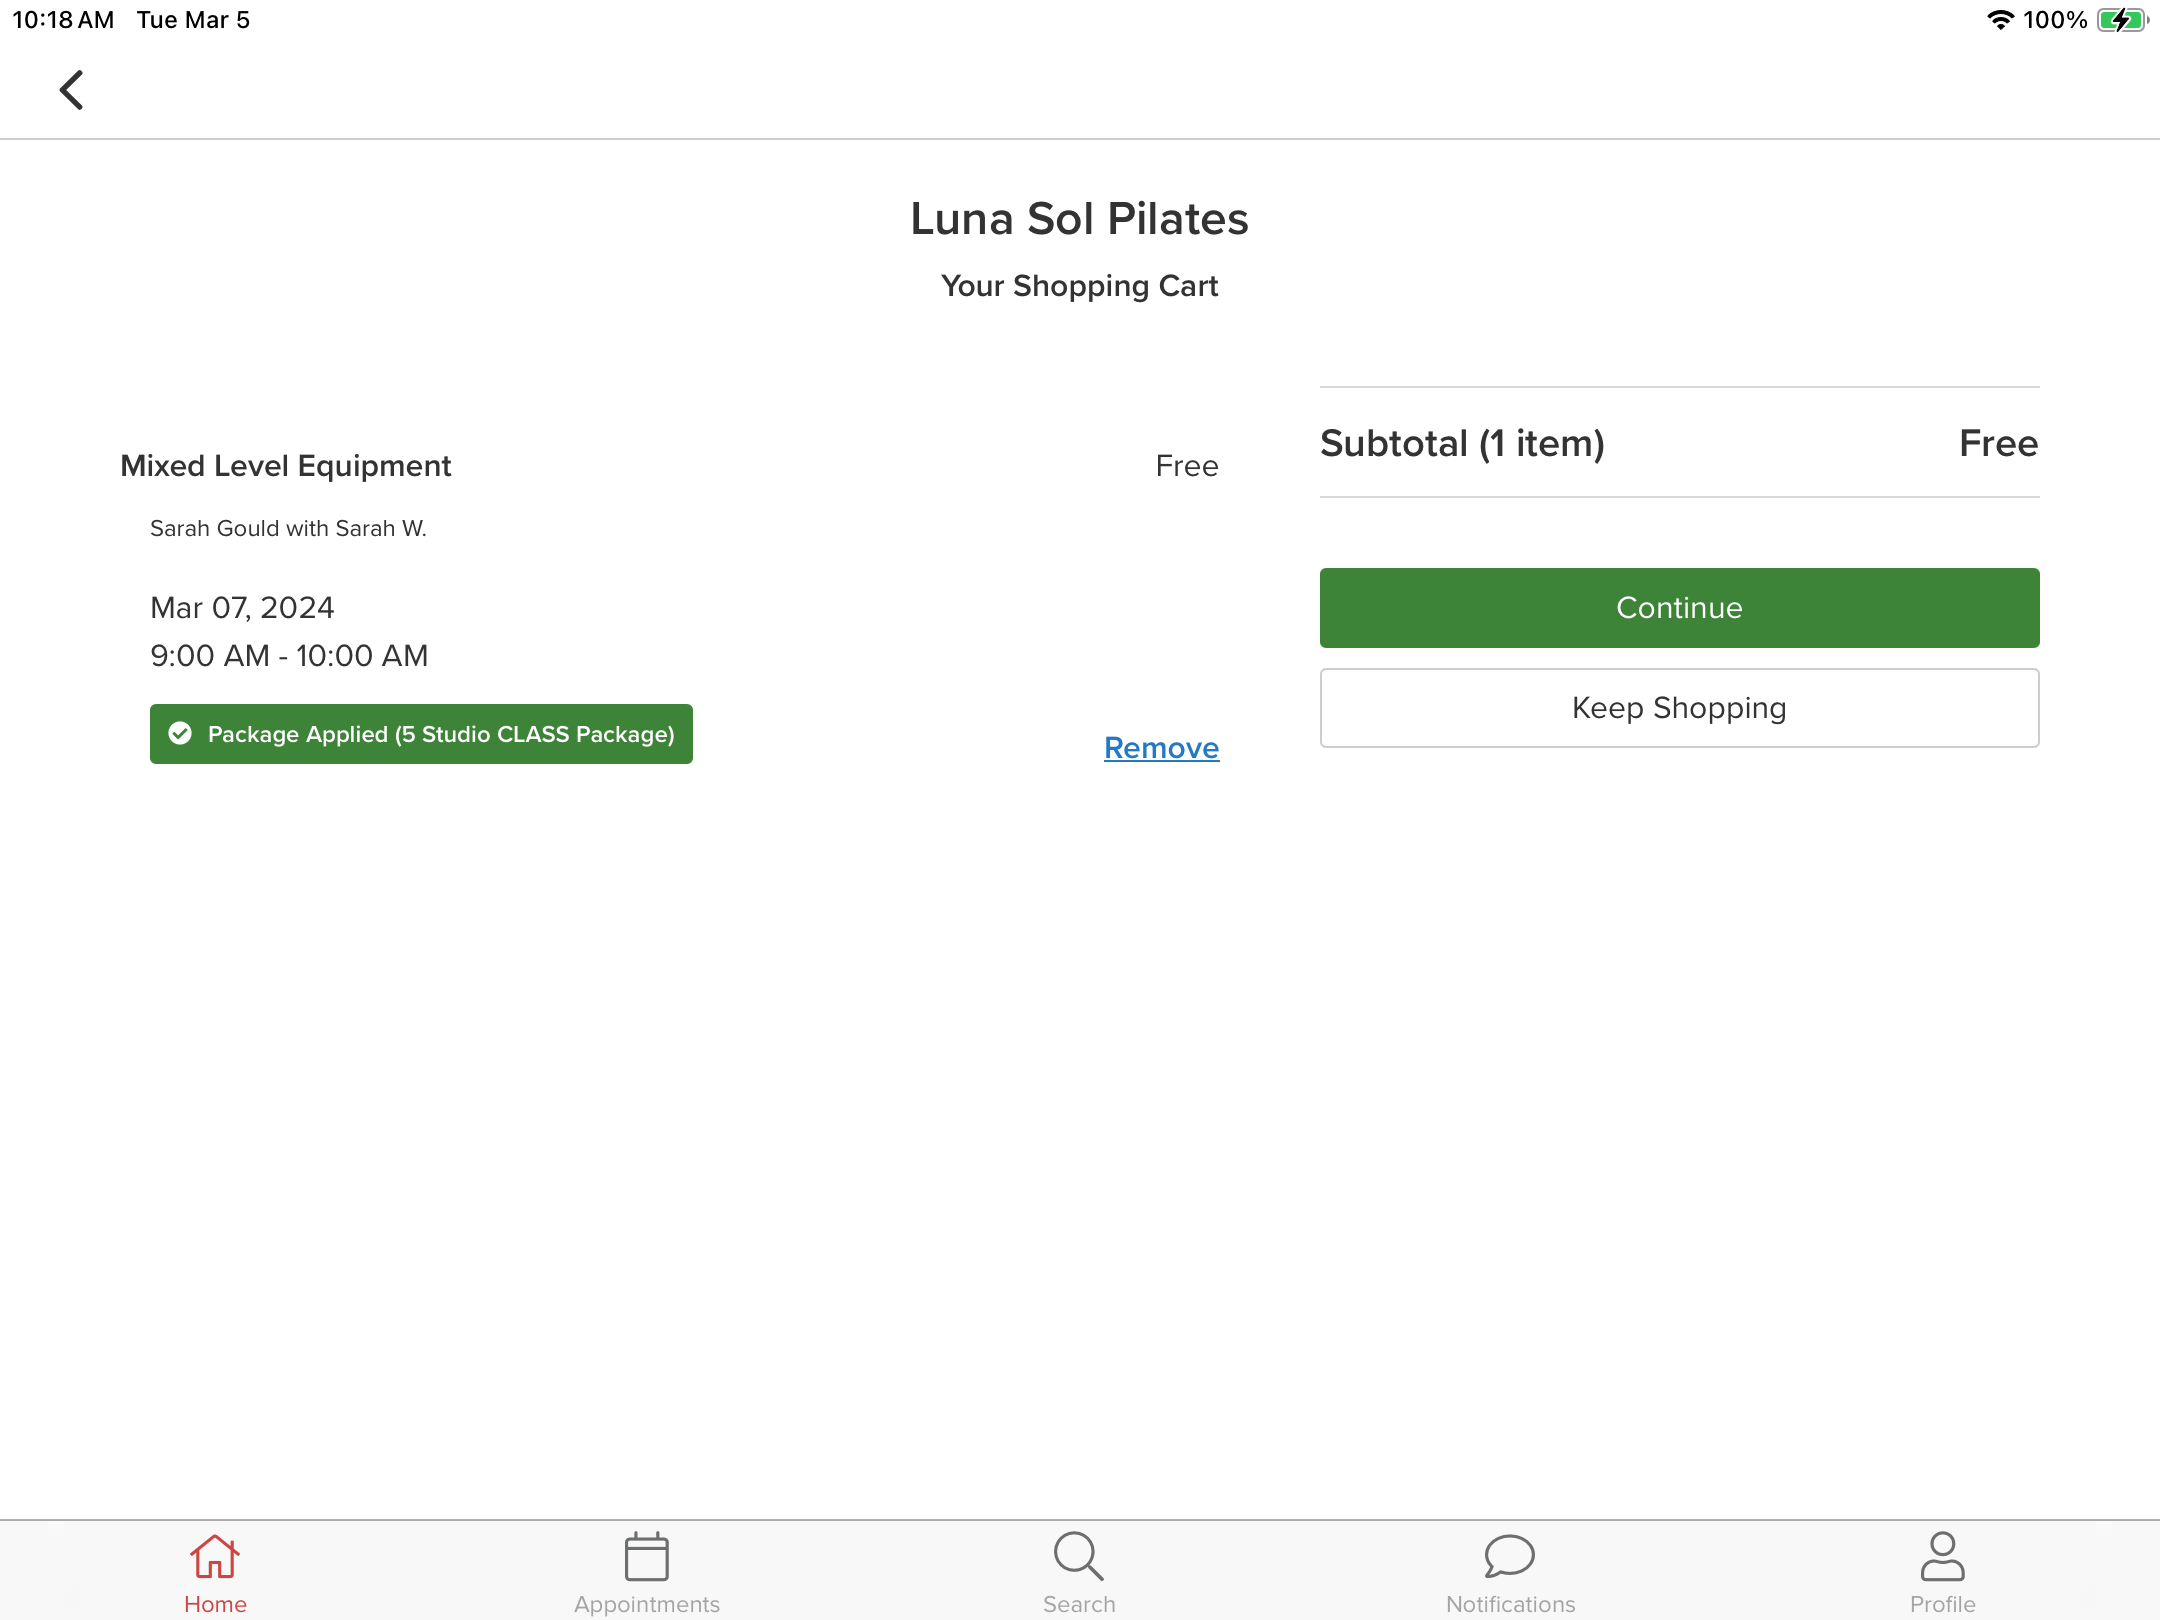Tap the Wi-Fi status icon
This screenshot has height=1620, width=2160.
click(1999, 20)
